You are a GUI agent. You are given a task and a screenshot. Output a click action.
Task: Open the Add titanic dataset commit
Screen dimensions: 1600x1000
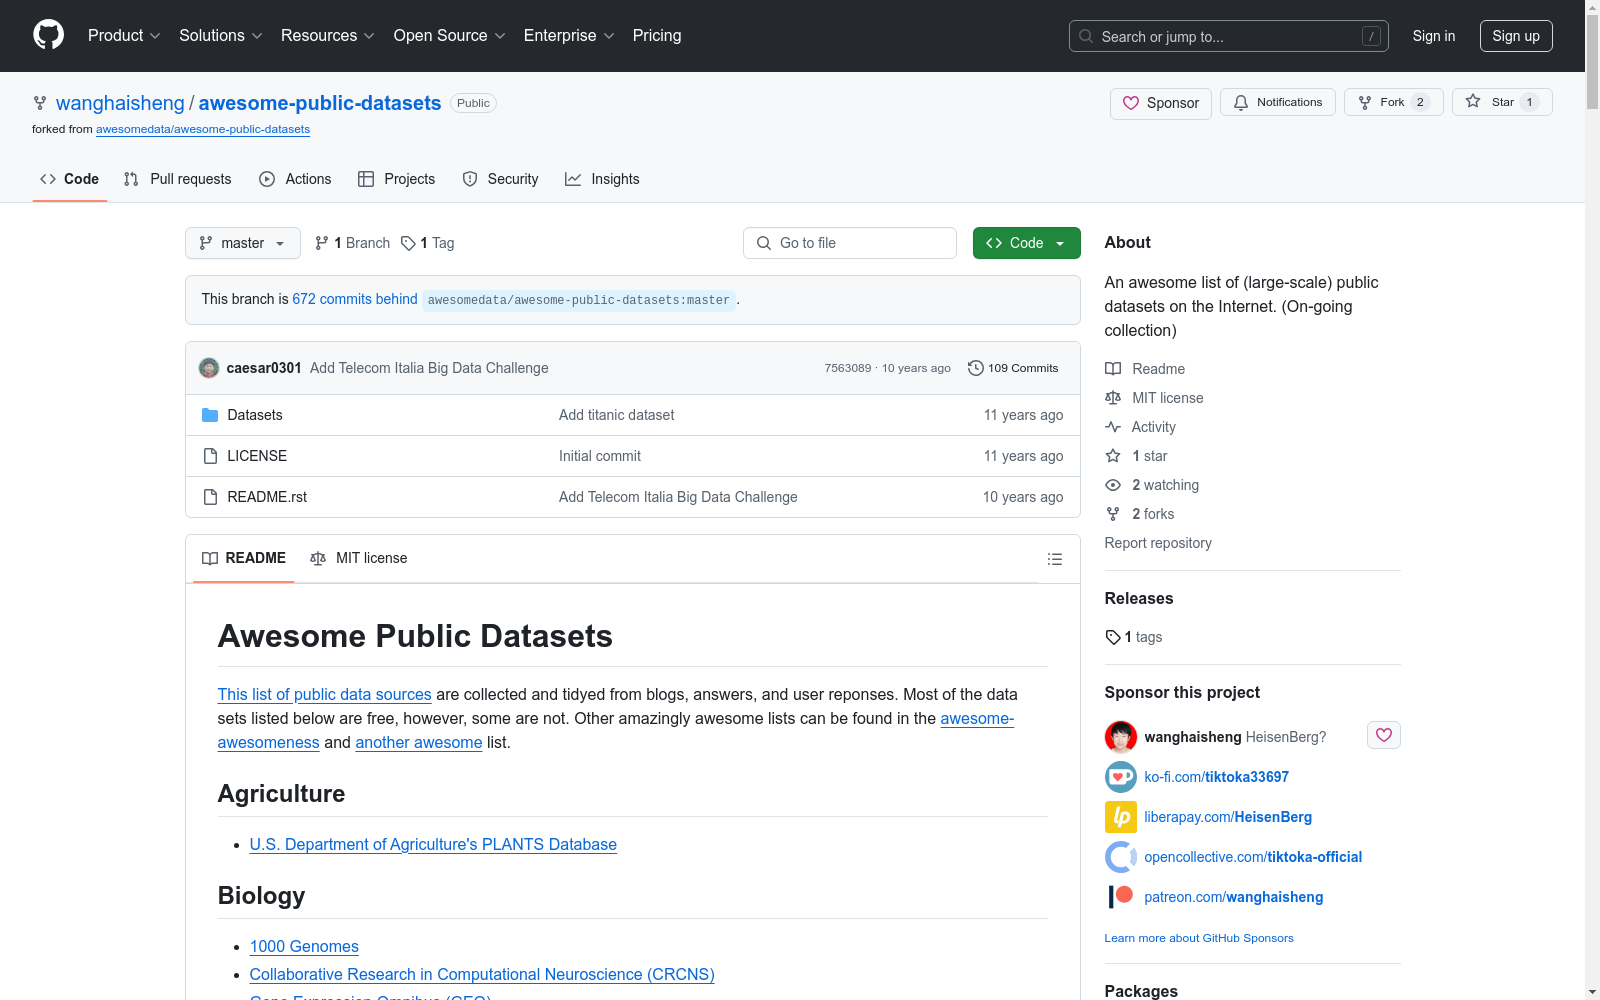point(617,415)
